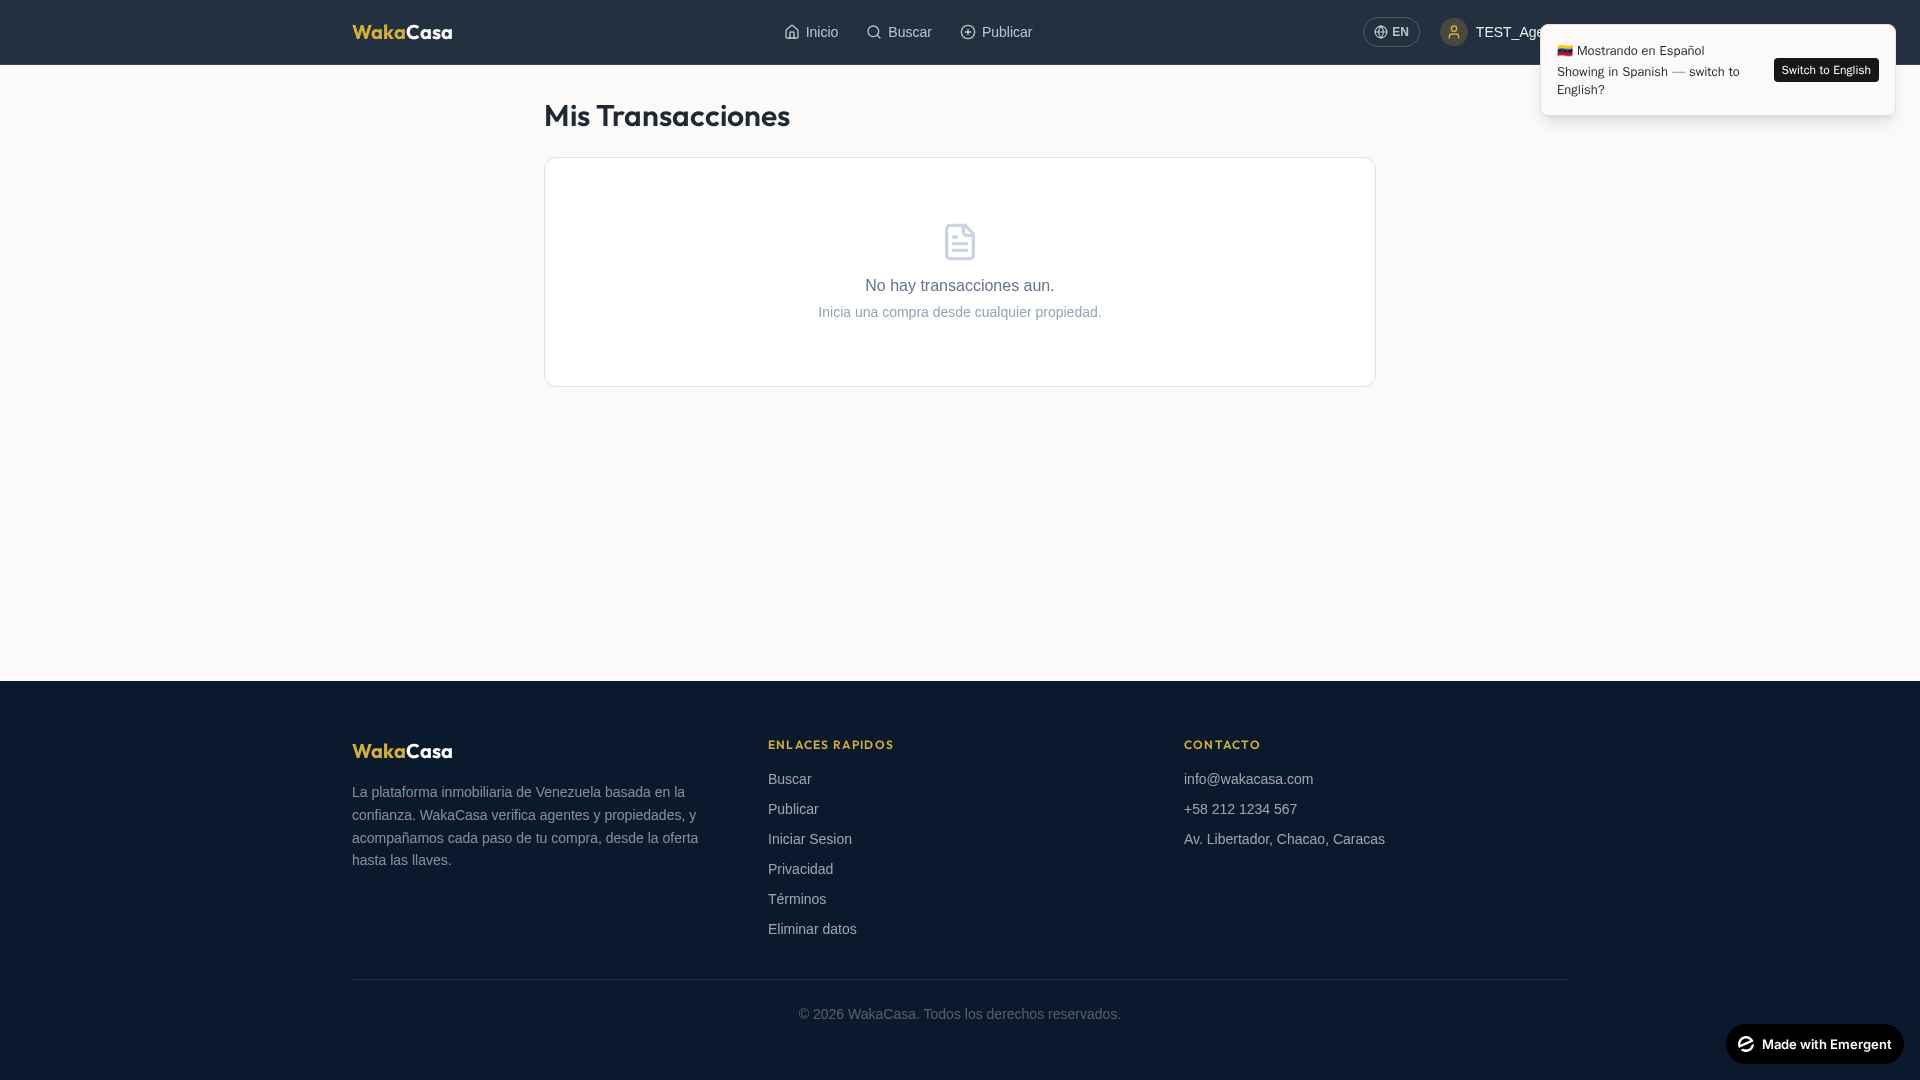Open the Inicio navigation link

[811, 32]
